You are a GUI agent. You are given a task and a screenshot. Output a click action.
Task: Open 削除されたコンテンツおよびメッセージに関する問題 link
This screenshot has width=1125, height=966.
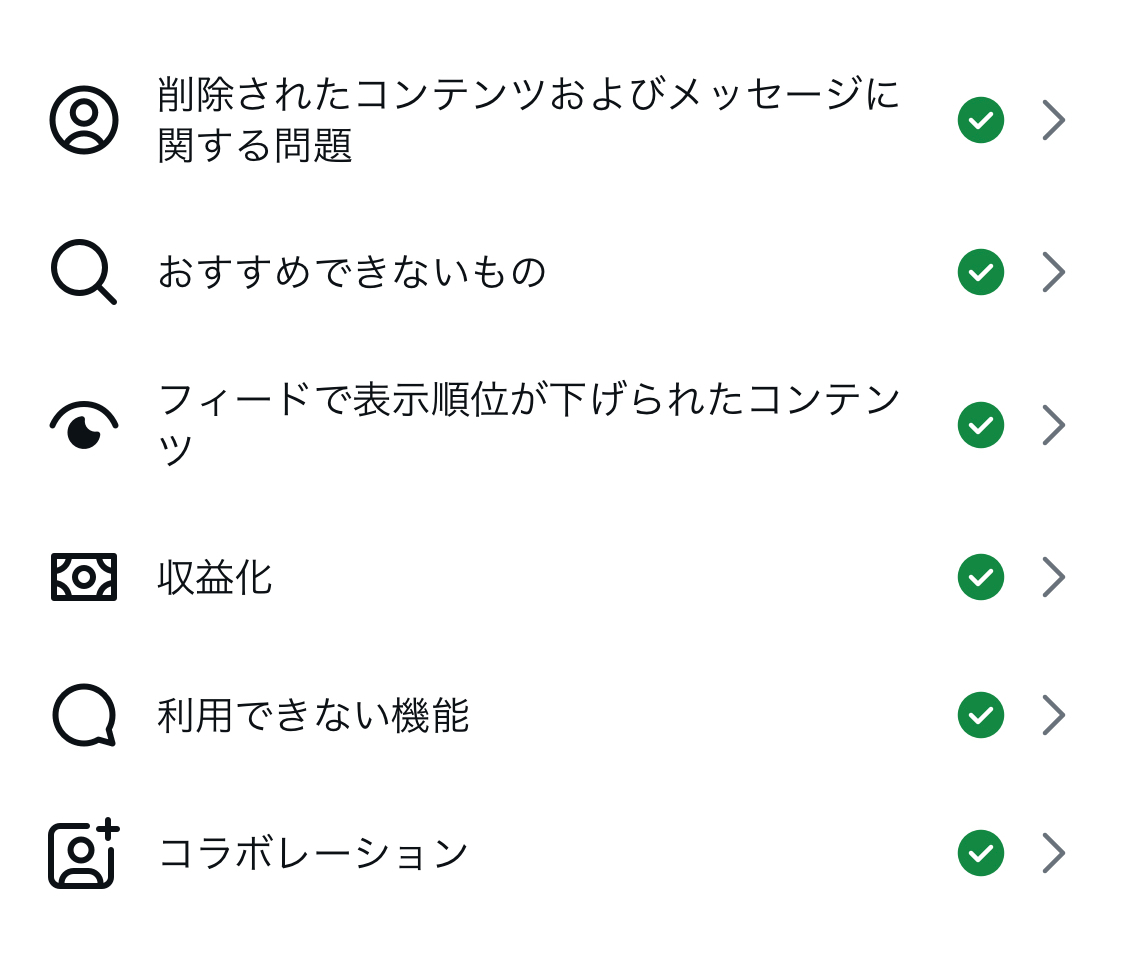[x=528, y=120]
